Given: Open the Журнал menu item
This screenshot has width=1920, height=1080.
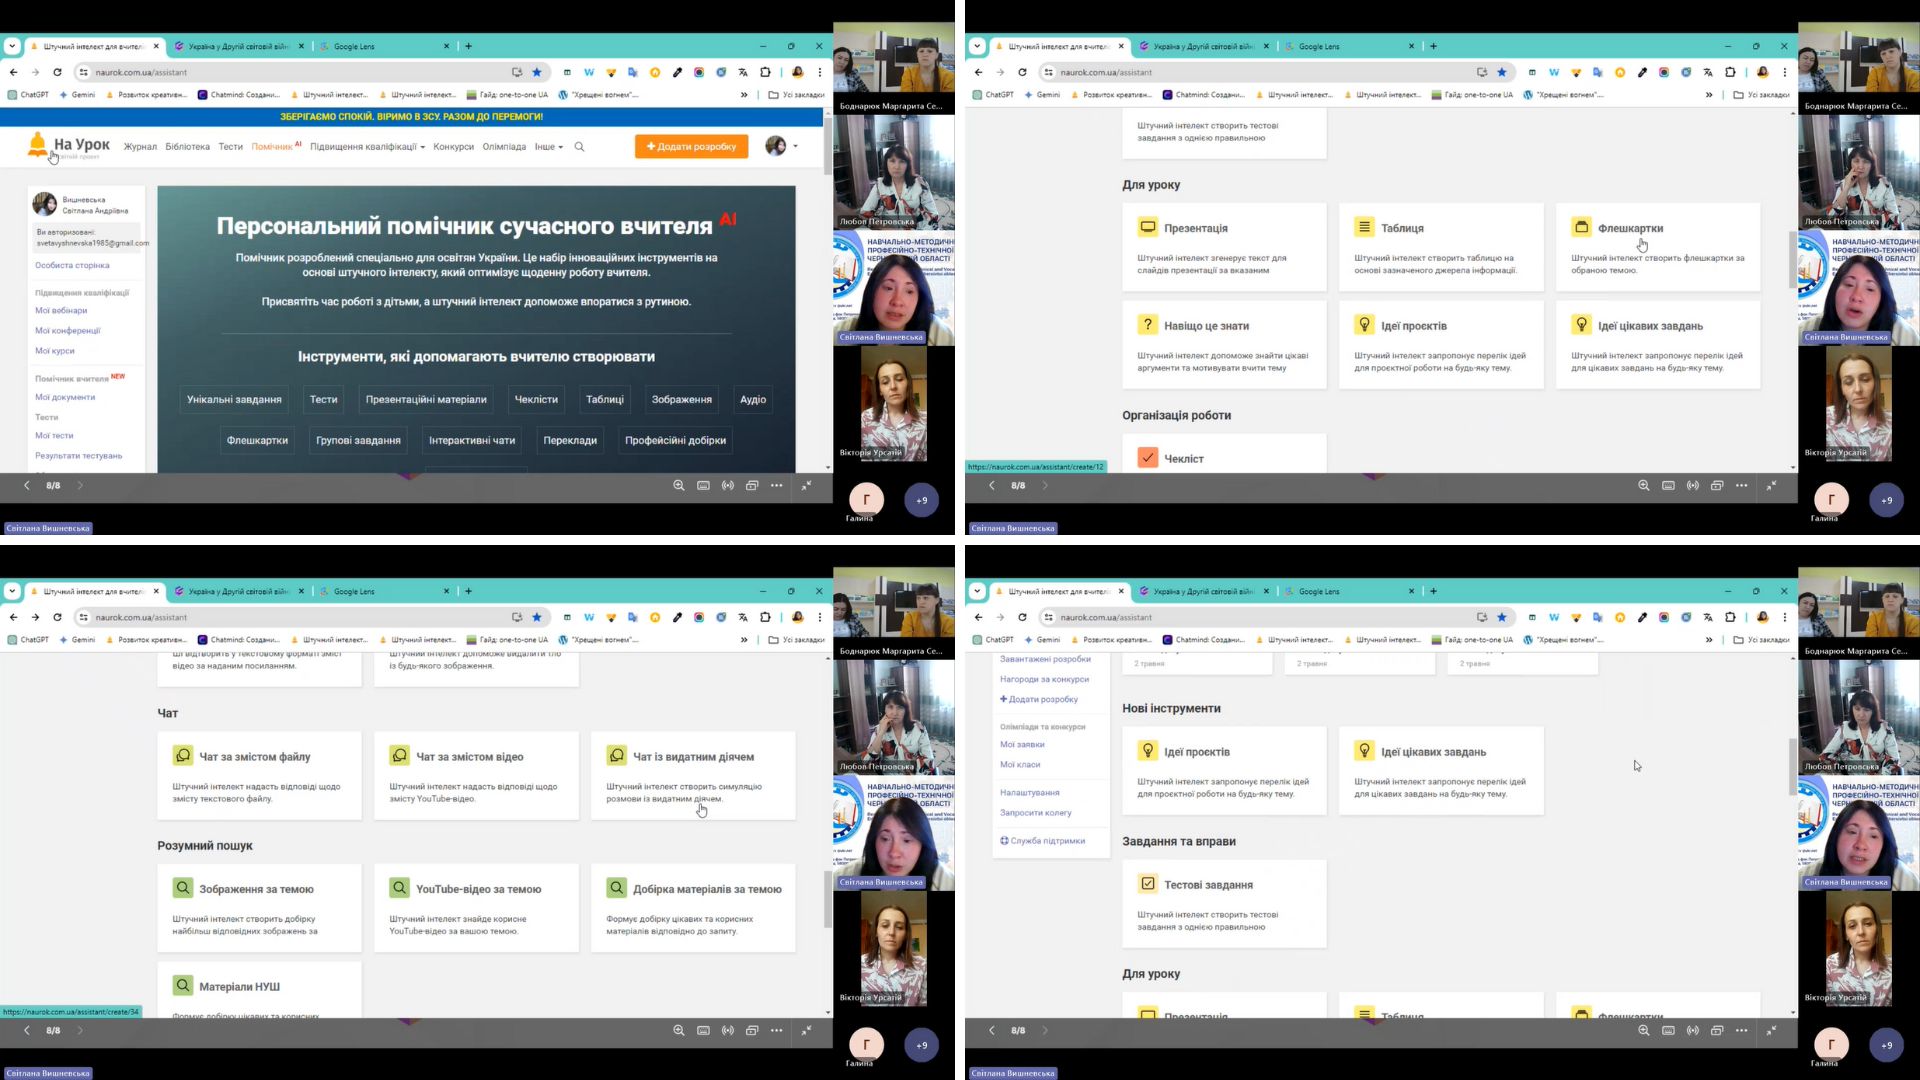Looking at the screenshot, I should coord(140,147).
